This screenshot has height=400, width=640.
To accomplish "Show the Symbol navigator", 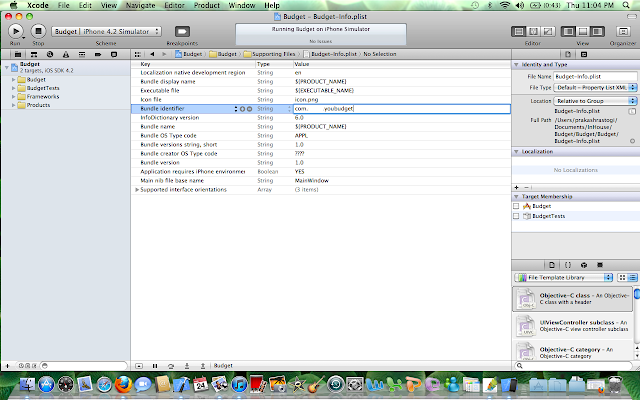I will click(34, 54).
